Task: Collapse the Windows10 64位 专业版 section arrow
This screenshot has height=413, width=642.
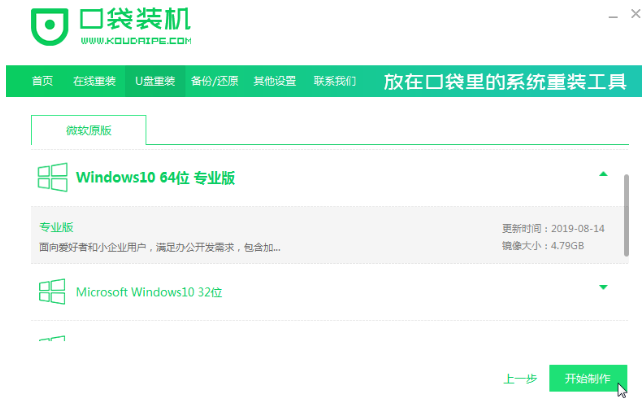Action: tap(603, 174)
